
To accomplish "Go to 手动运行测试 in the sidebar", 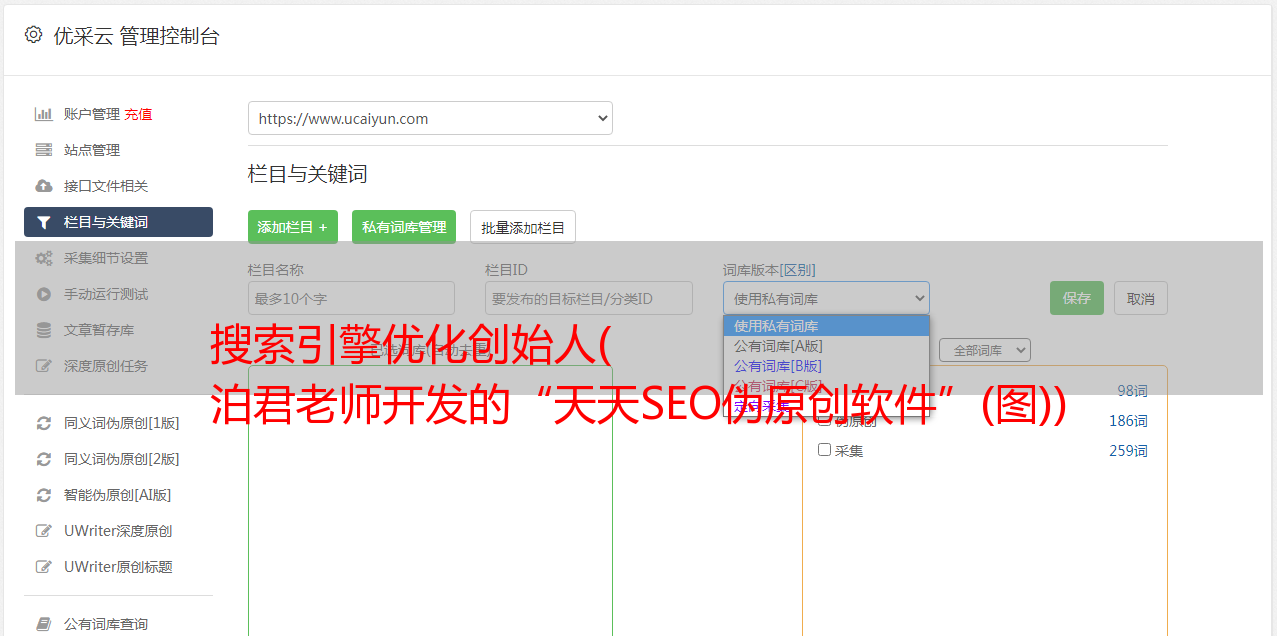I will coord(106,294).
